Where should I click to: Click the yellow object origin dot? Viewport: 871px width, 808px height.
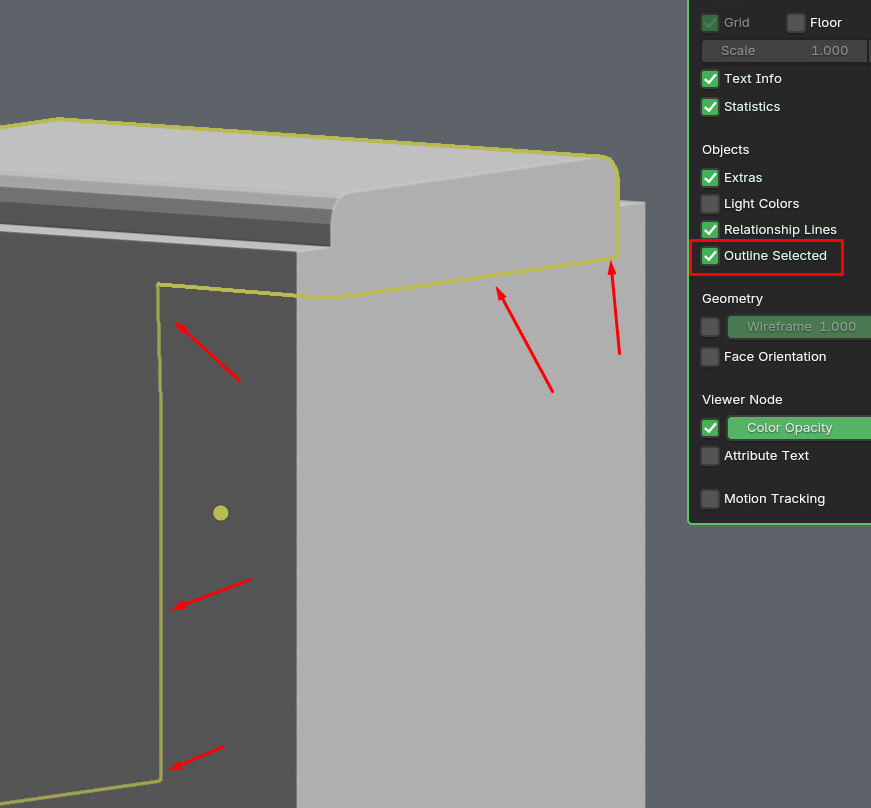click(x=221, y=513)
